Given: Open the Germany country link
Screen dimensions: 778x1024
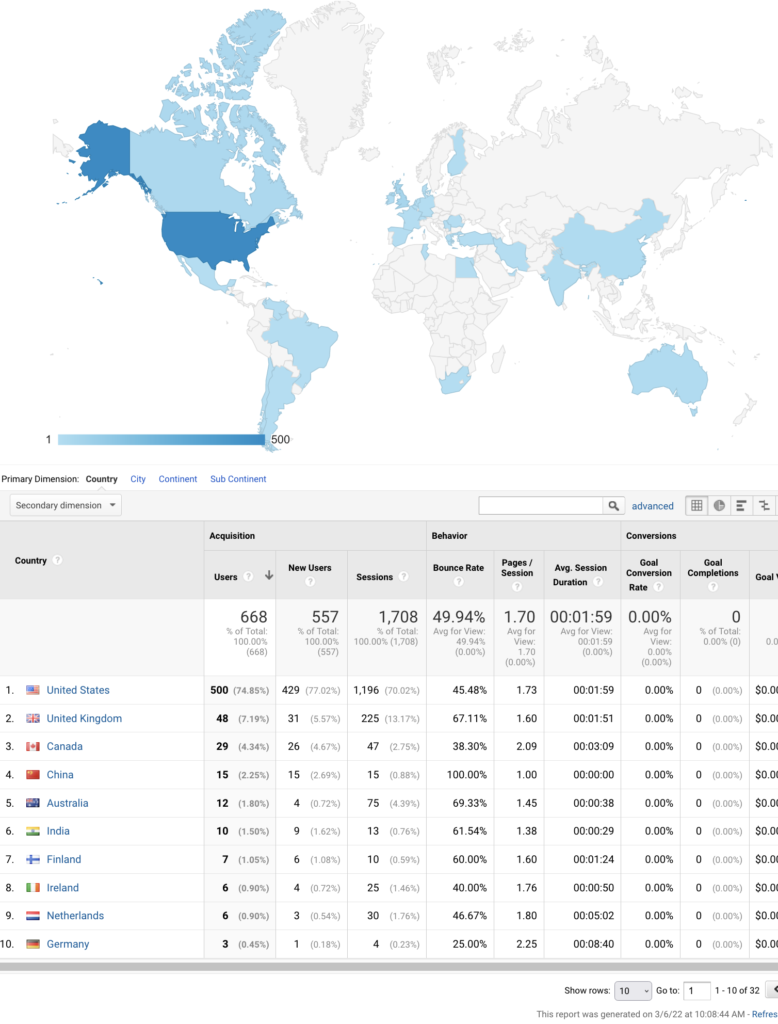Looking at the screenshot, I should (68, 944).
